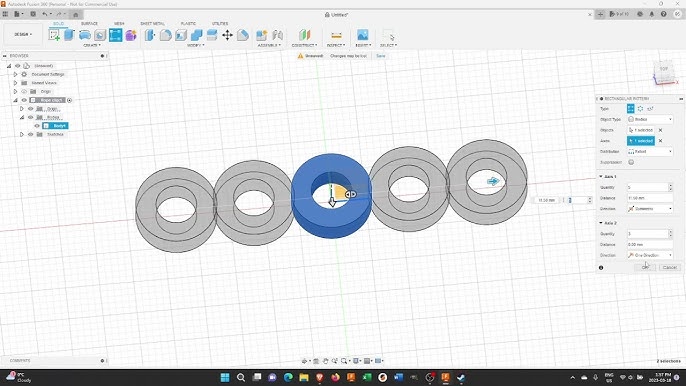Open the Object Type Bodies dropdown
686x386 pixels.
point(650,119)
